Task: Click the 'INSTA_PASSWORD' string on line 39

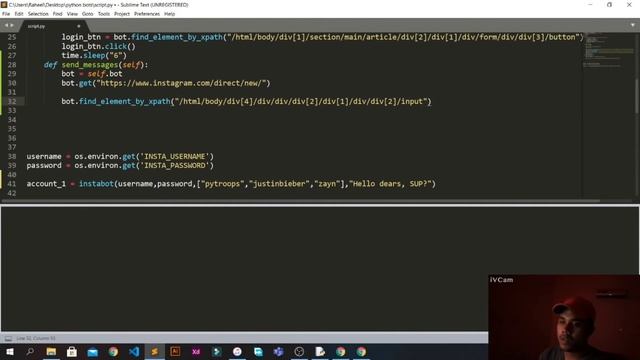Action: pyautogui.click(x=175, y=165)
